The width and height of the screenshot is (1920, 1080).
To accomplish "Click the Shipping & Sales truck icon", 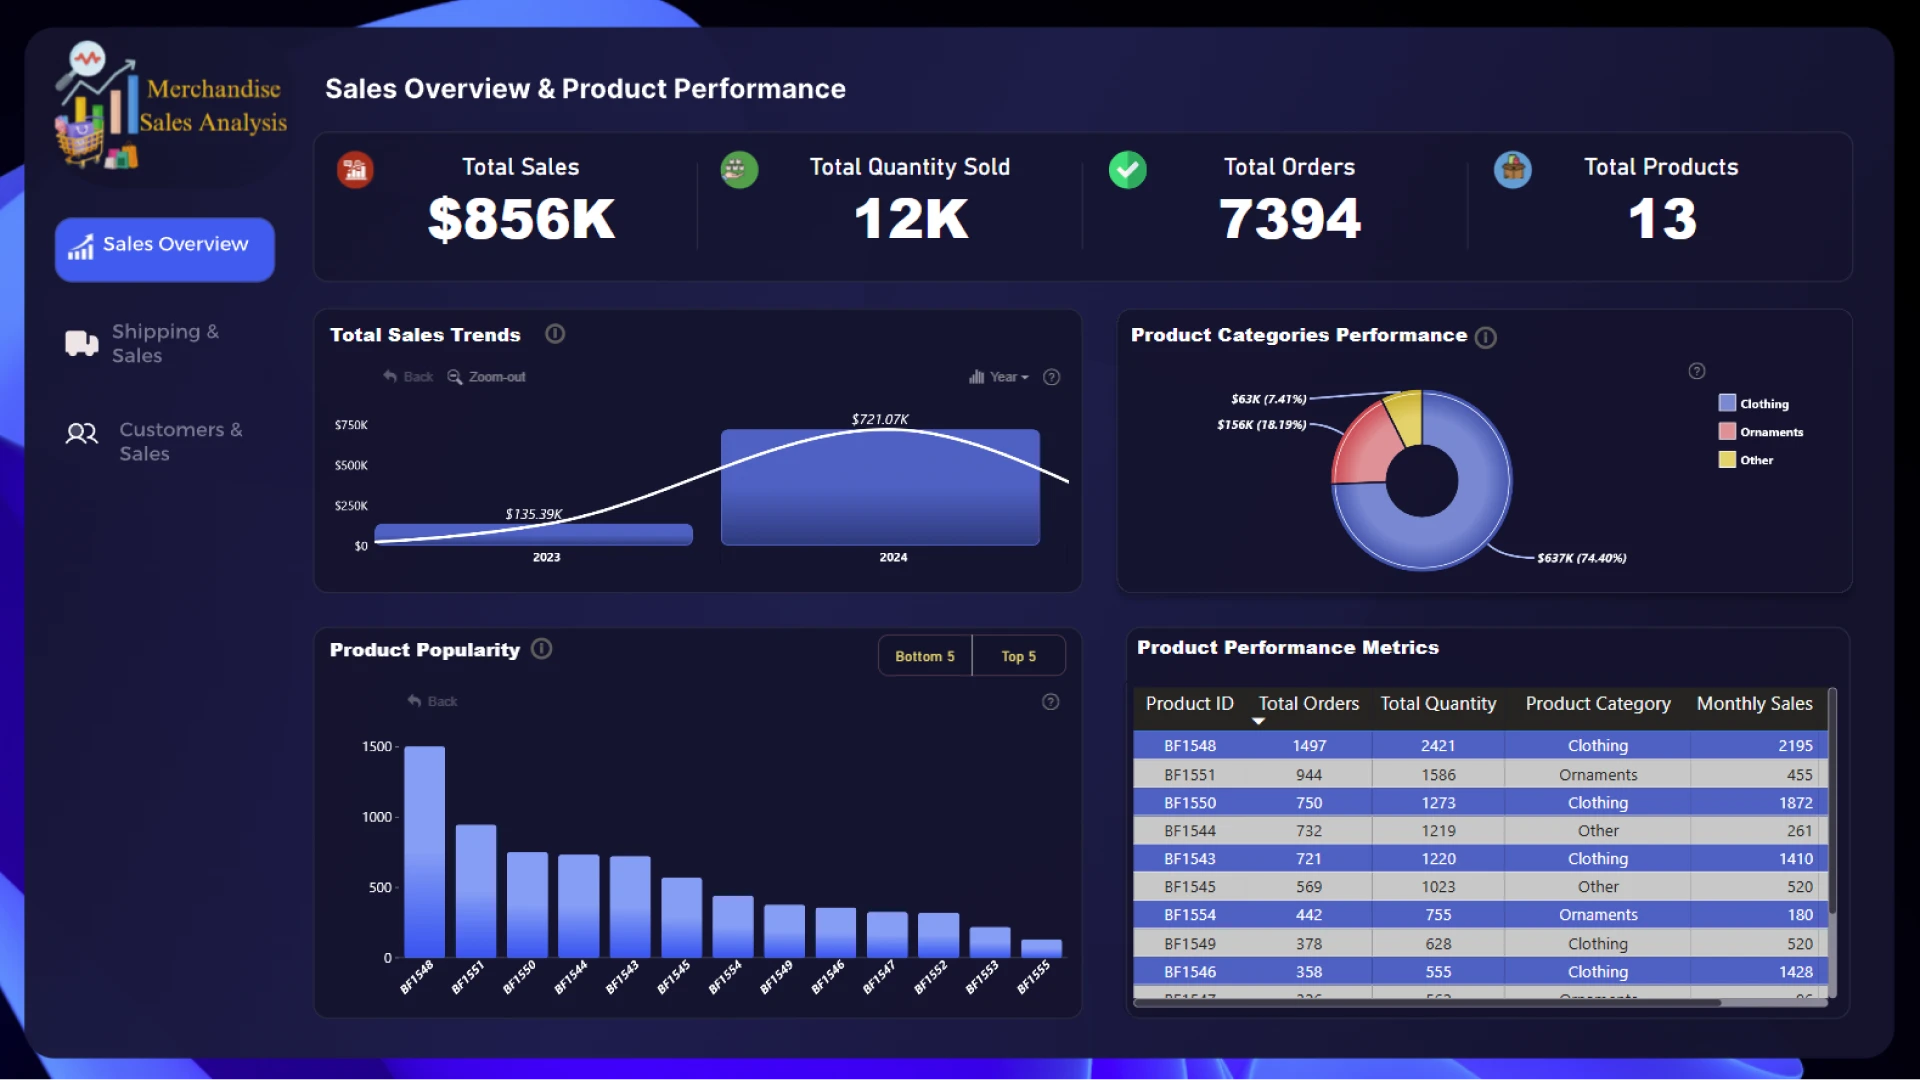I will (x=82, y=343).
